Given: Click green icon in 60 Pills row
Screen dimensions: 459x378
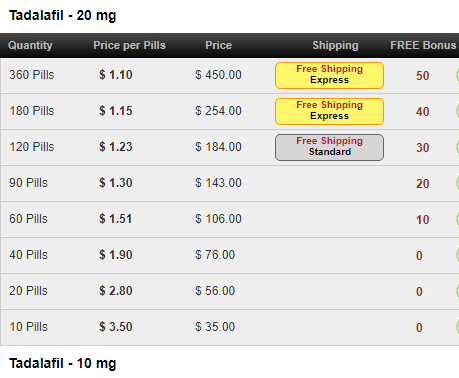Looking at the screenshot, I should point(457,219).
